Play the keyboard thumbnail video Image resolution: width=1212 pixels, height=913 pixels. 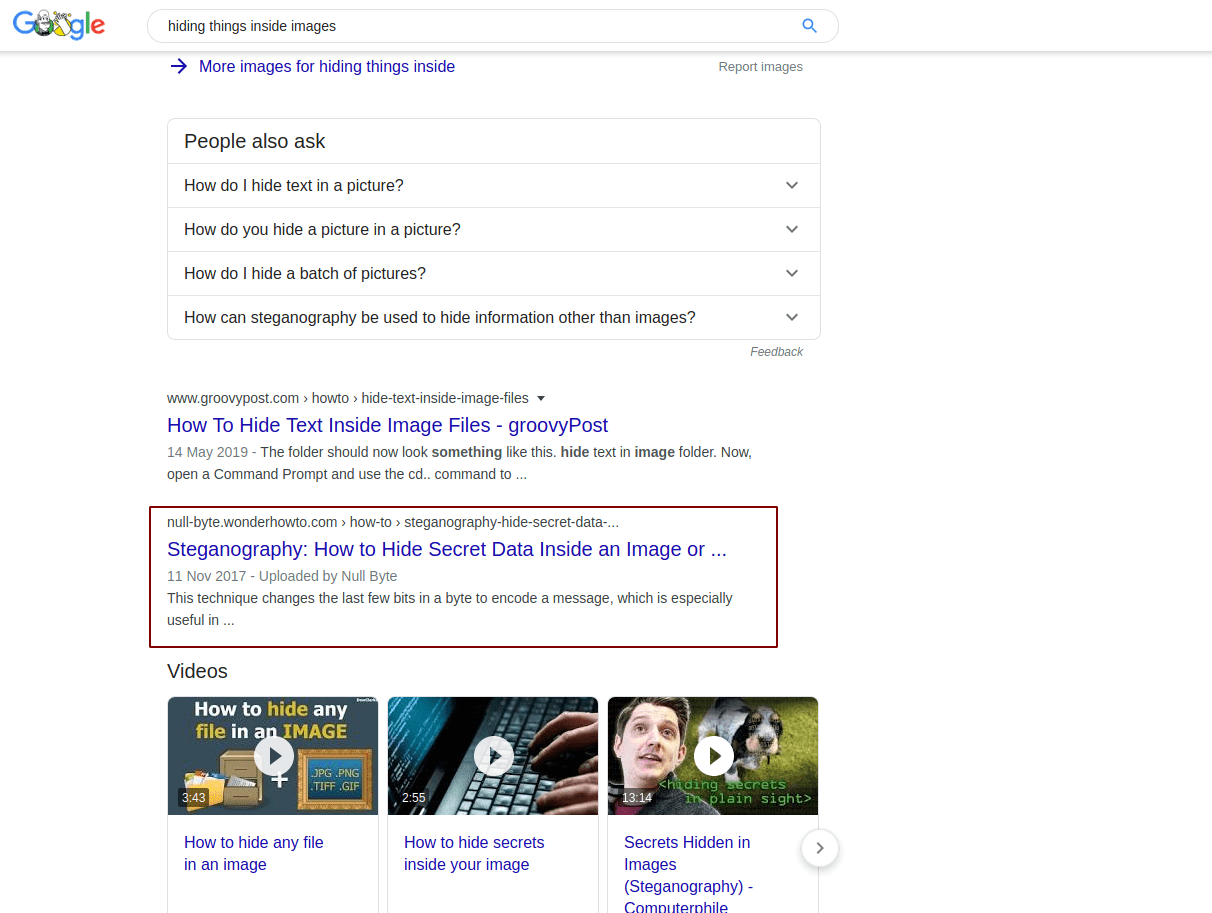493,755
